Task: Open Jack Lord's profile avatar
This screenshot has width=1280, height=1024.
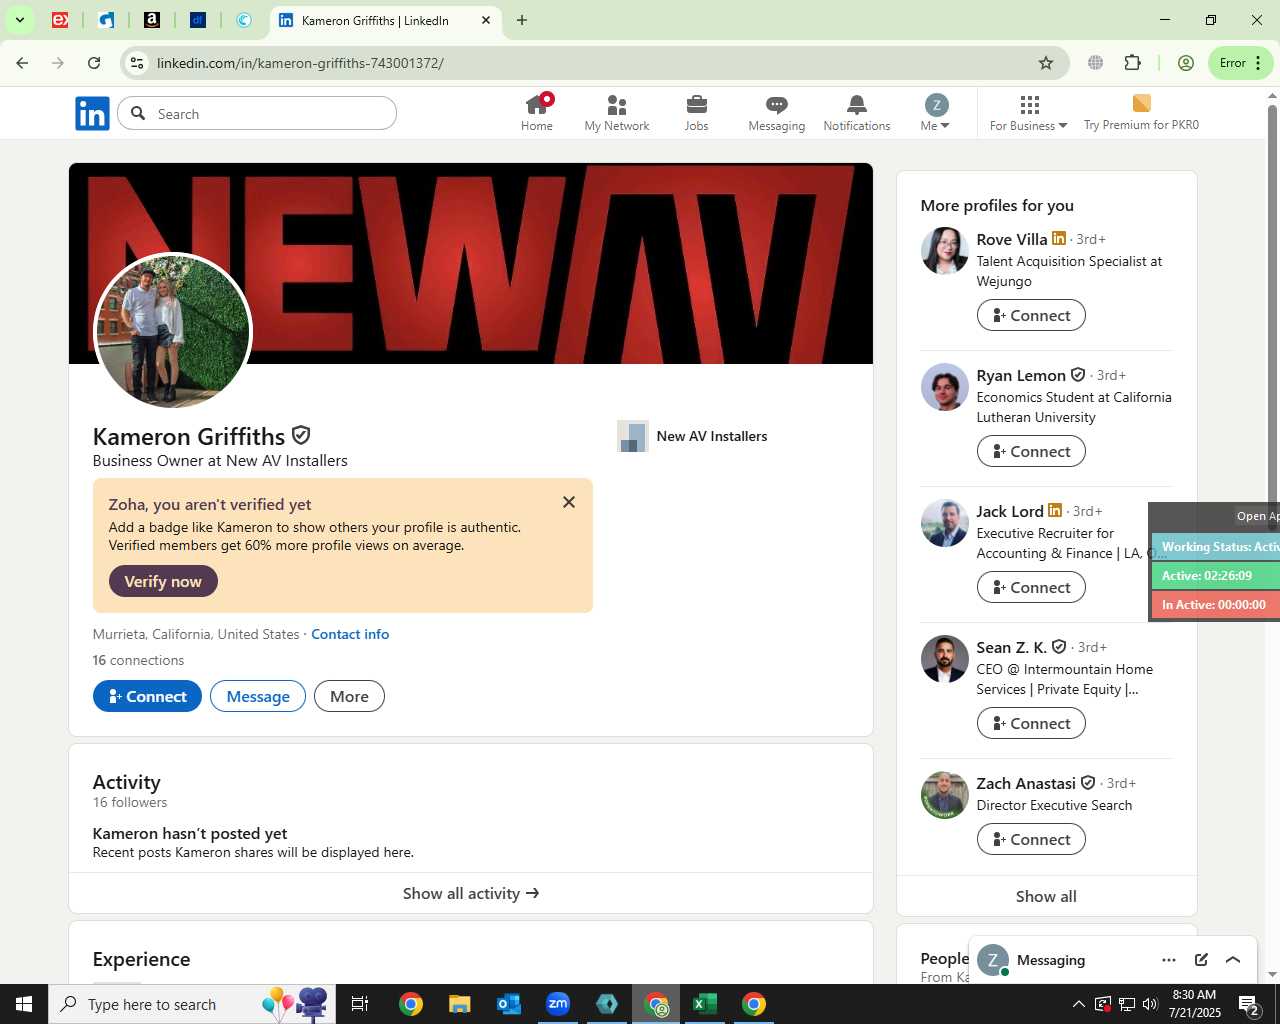Action: tap(945, 523)
